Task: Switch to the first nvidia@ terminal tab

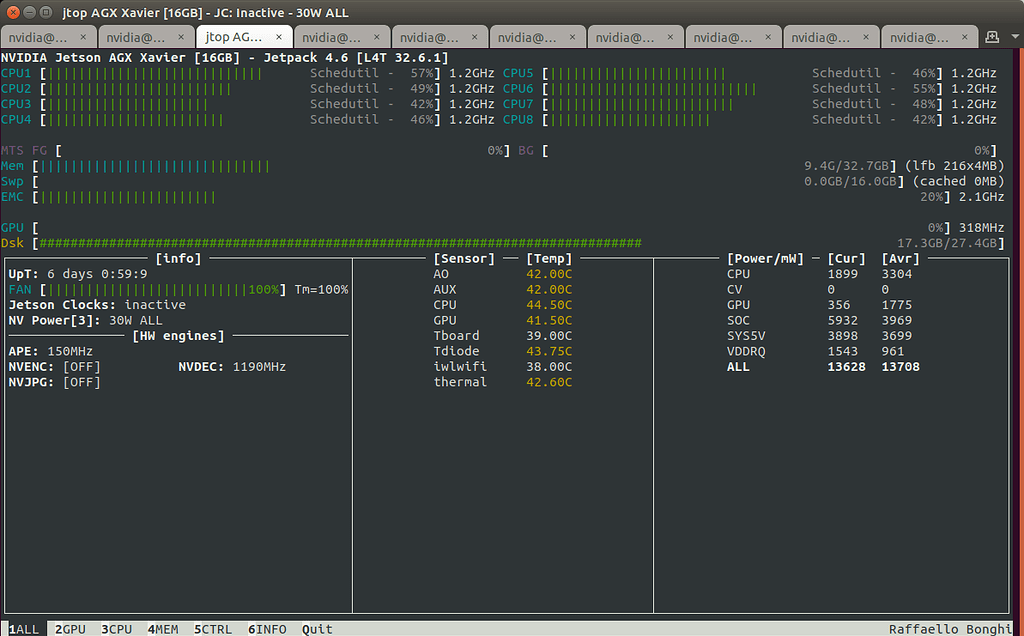Action: (x=40, y=38)
